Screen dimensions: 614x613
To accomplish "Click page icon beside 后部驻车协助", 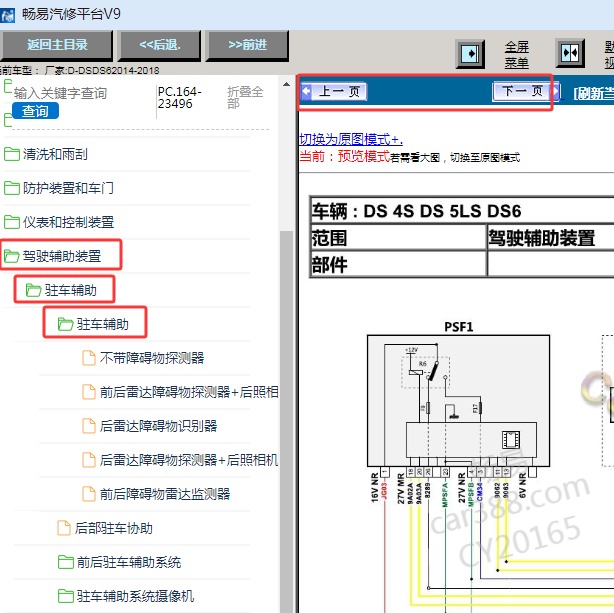I will click(64, 528).
